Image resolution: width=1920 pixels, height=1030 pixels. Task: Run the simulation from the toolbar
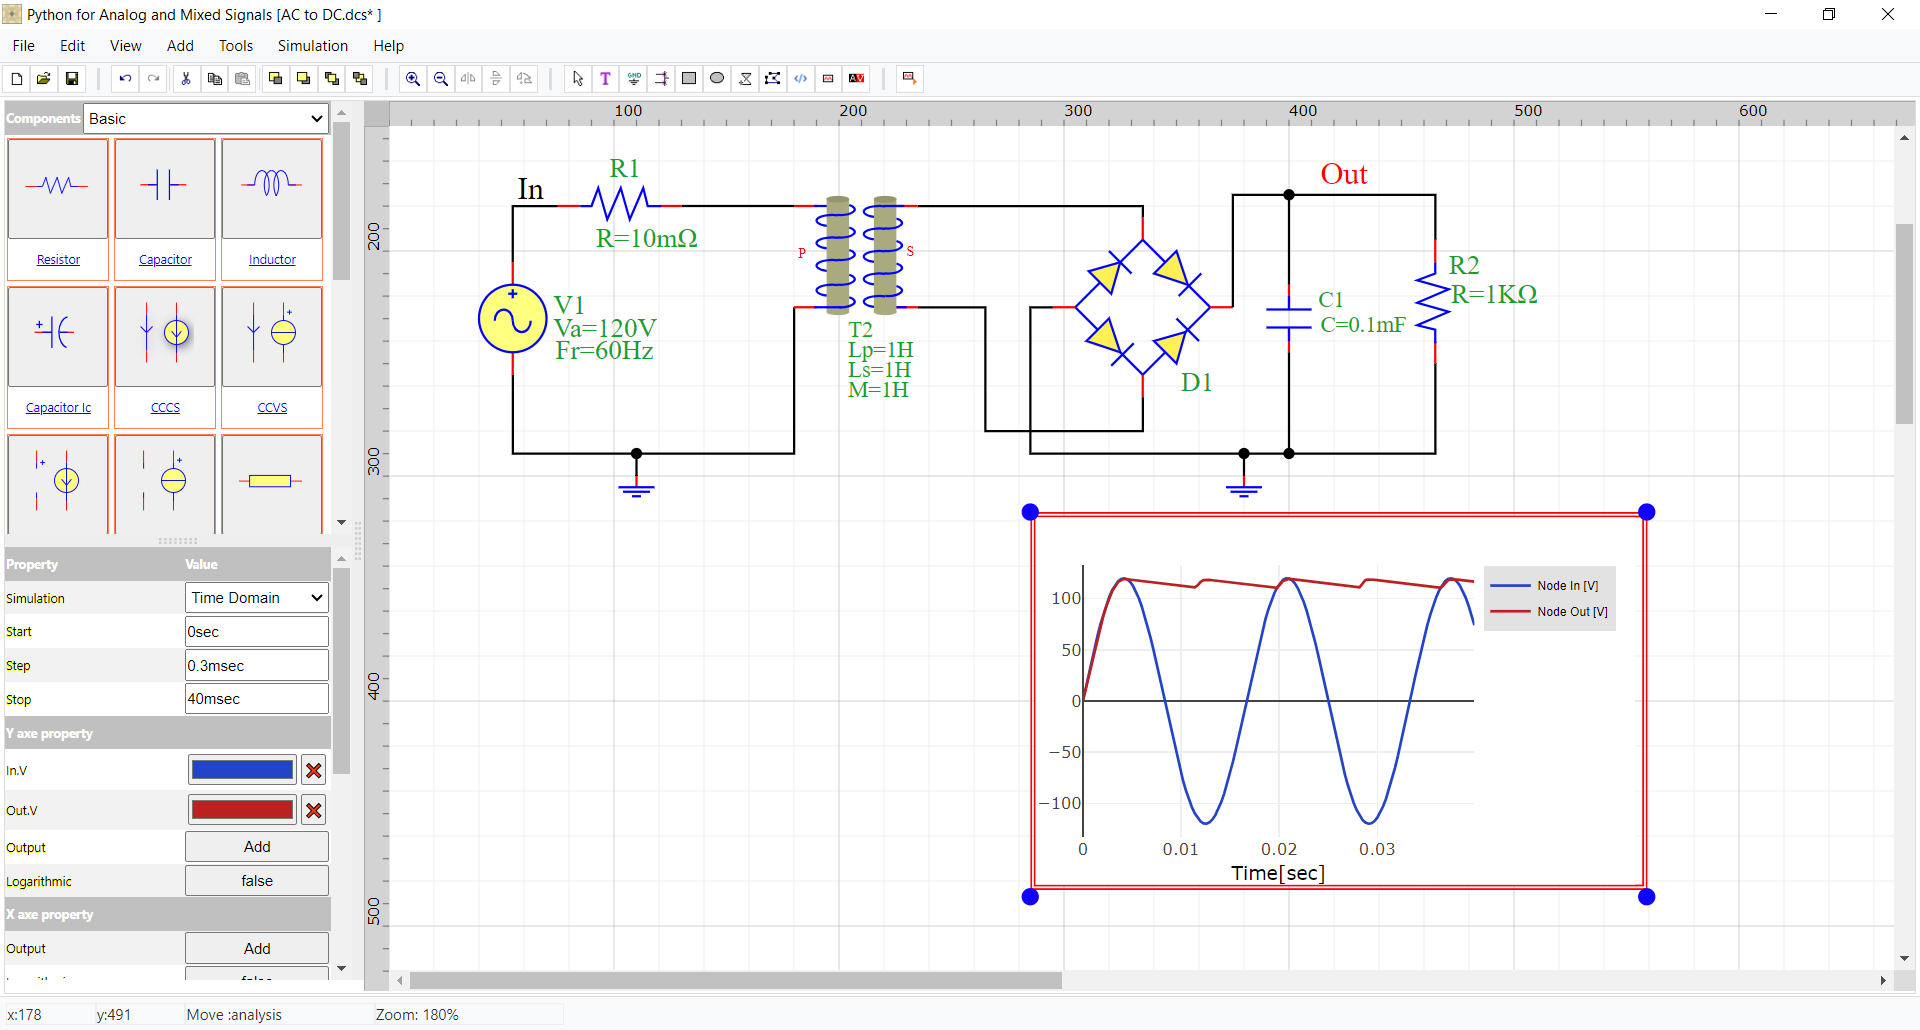click(909, 79)
